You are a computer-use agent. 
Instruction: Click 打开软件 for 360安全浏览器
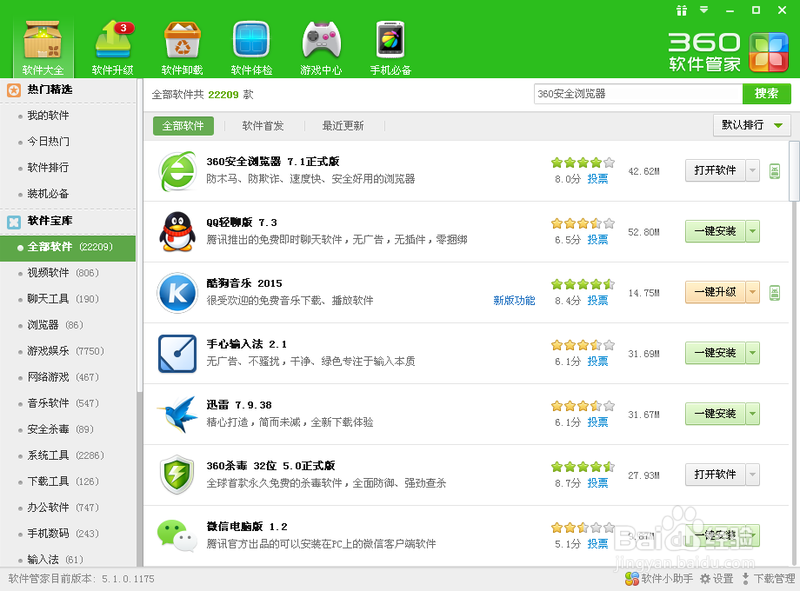[x=715, y=170]
